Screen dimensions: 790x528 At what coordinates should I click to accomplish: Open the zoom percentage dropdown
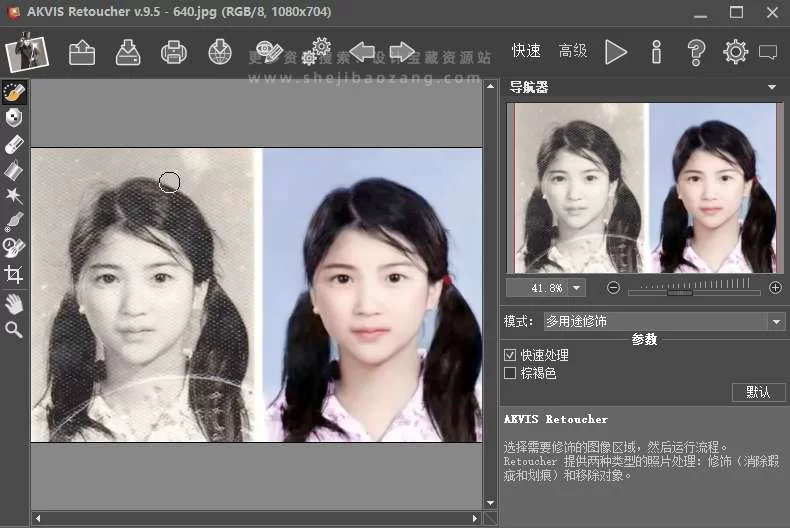pos(576,288)
